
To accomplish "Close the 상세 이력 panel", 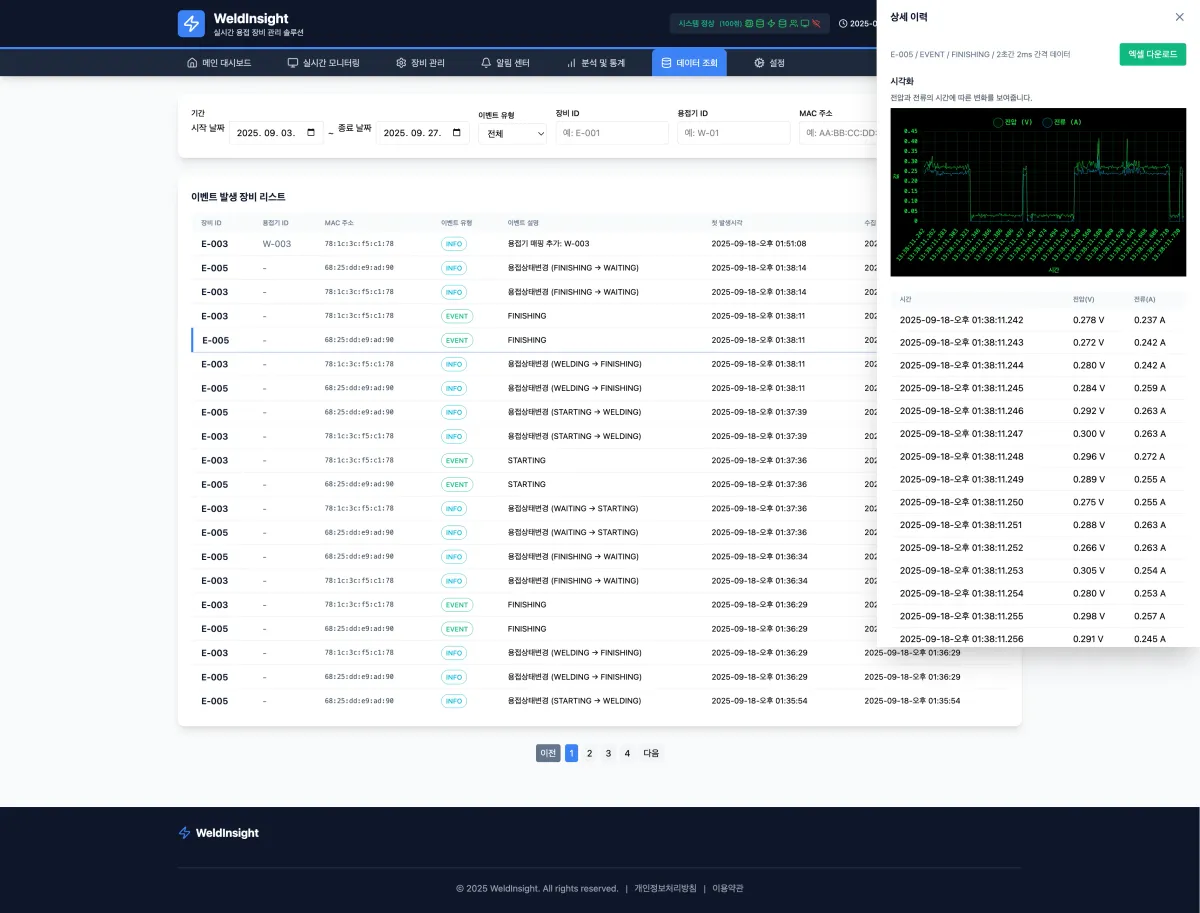I will click(x=1179, y=17).
